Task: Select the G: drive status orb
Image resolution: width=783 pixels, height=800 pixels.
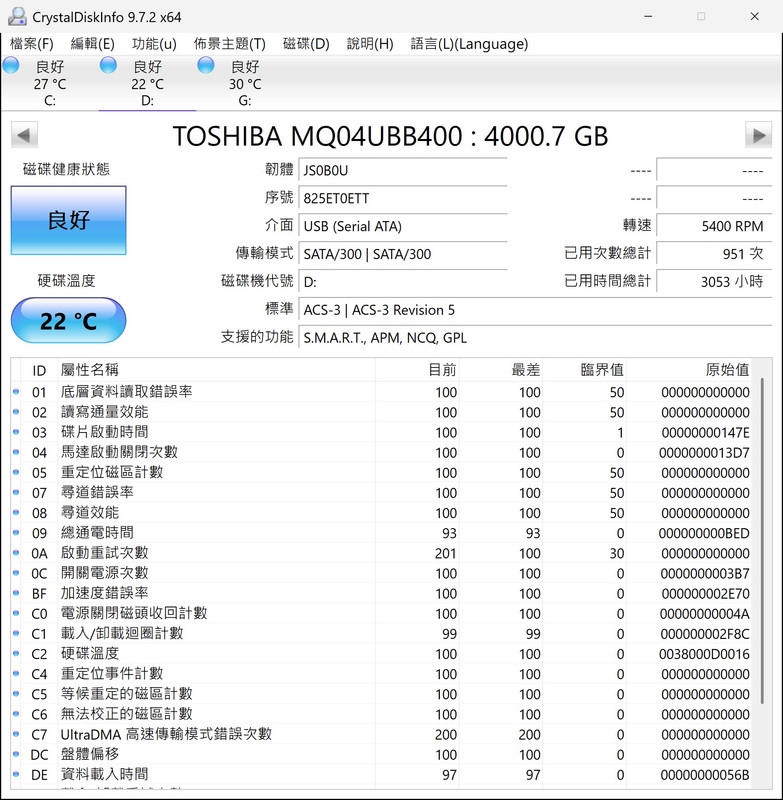Action: (206, 65)
